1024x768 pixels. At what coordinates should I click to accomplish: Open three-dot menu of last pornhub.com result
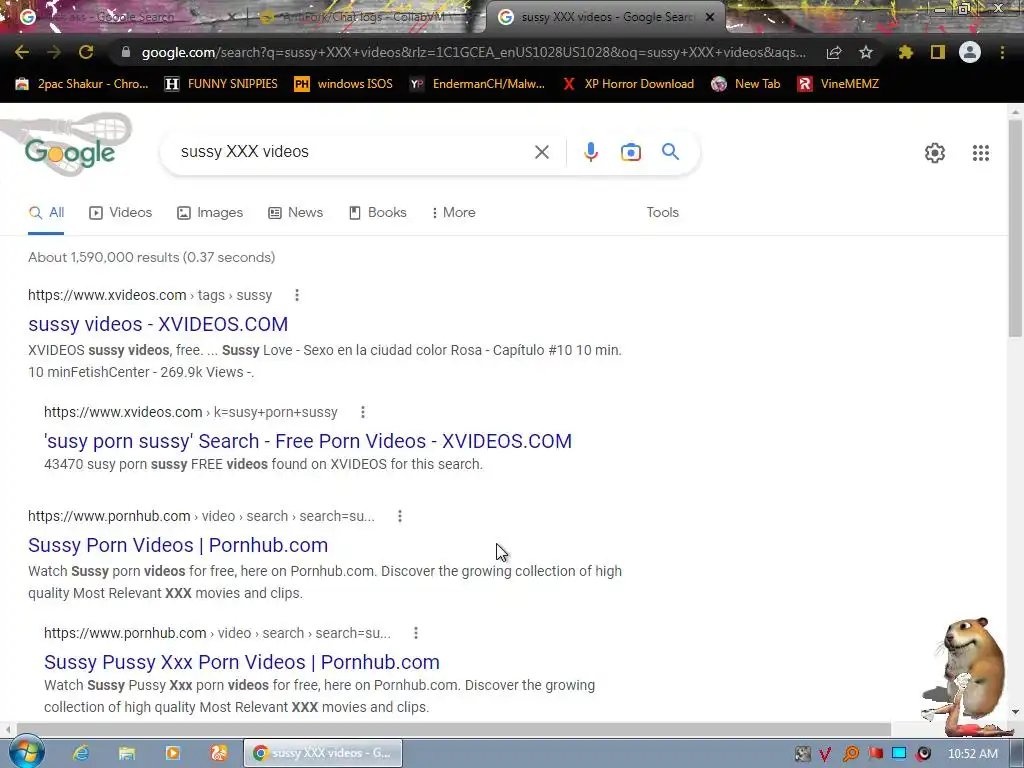(x=415, y=633)
